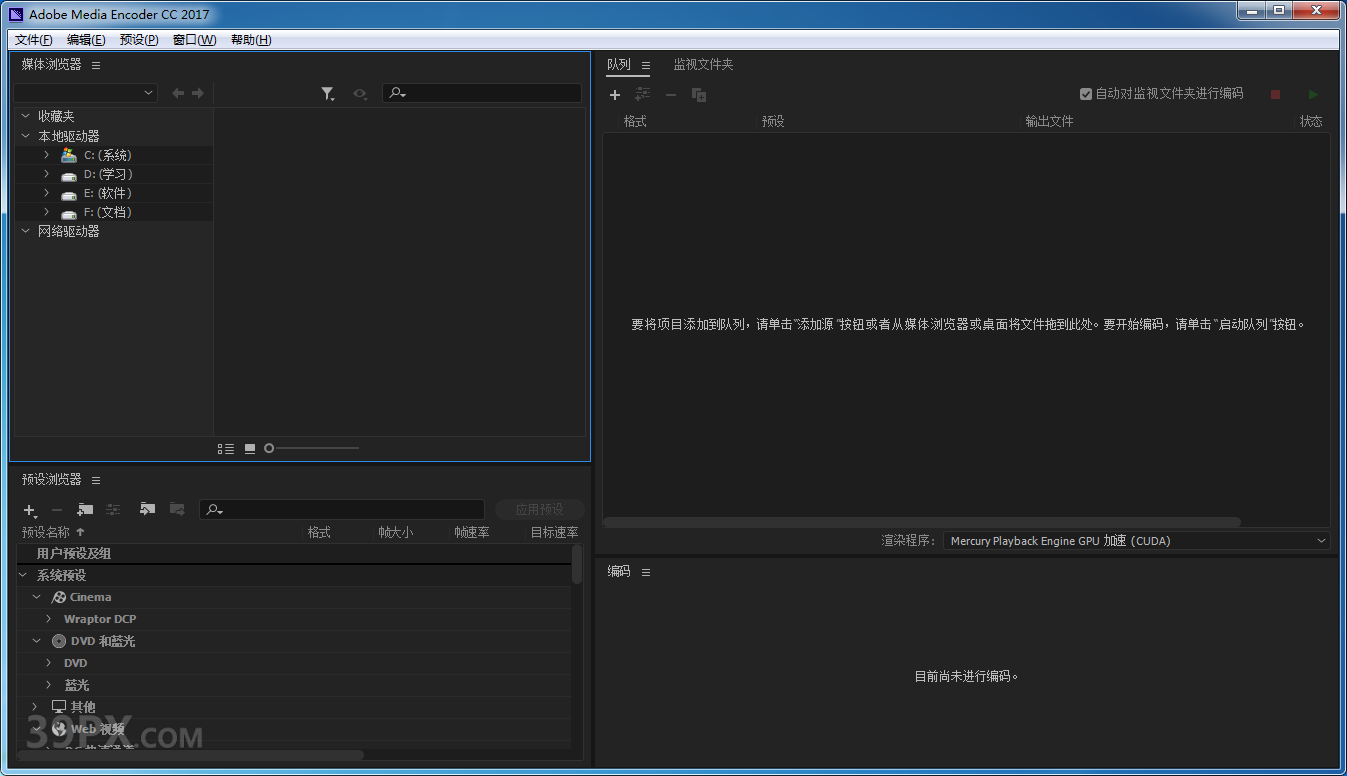1347x776 pixels.
Task: Switch Media Browser to list view
Action: (x=226, y=449)
